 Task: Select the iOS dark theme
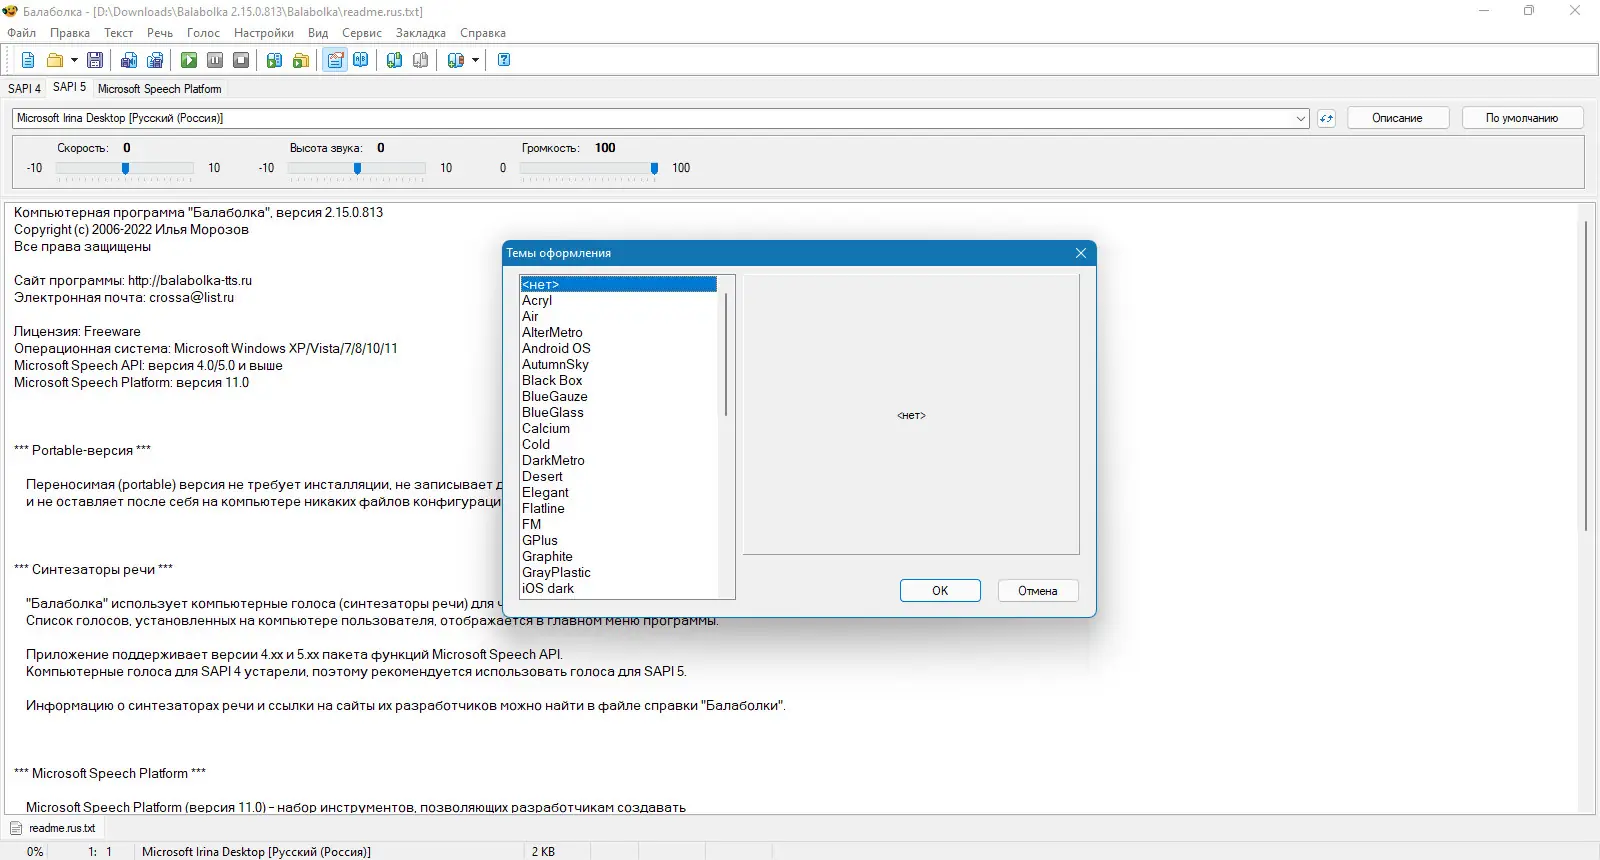[x=619, y=589]
